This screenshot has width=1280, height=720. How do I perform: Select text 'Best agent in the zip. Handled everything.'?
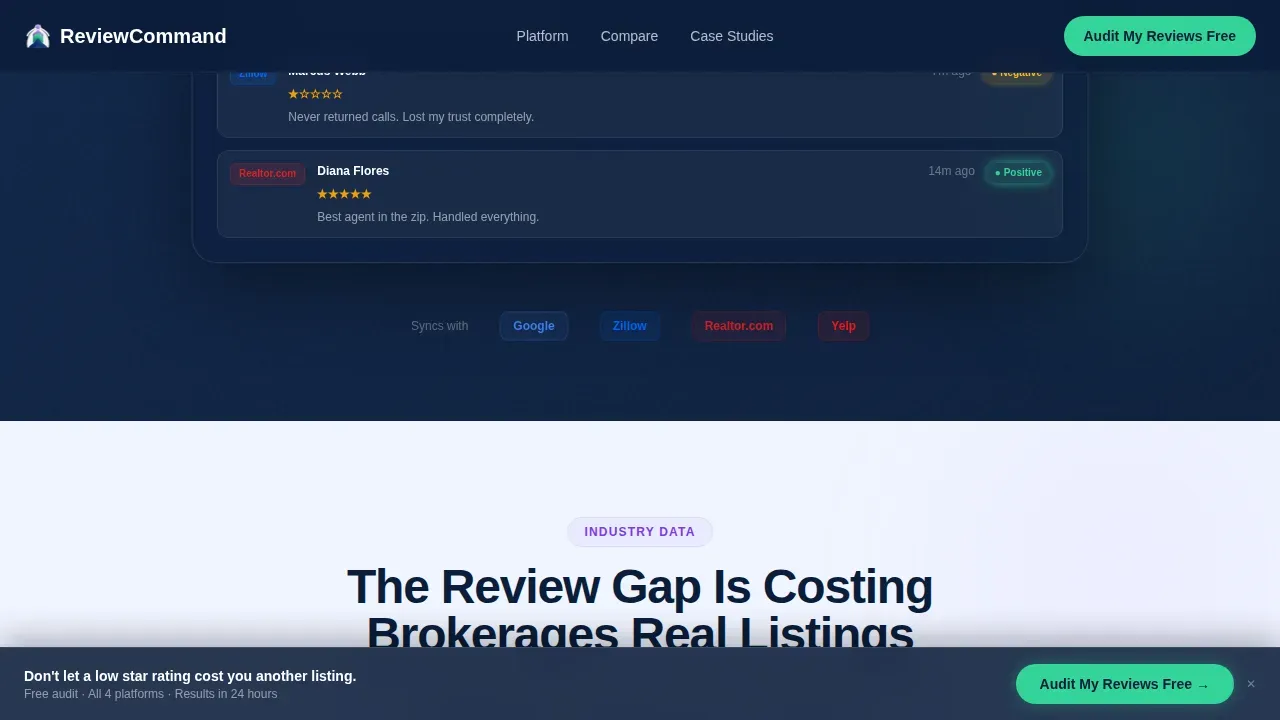pyautogui.click(x=428, y=217)
